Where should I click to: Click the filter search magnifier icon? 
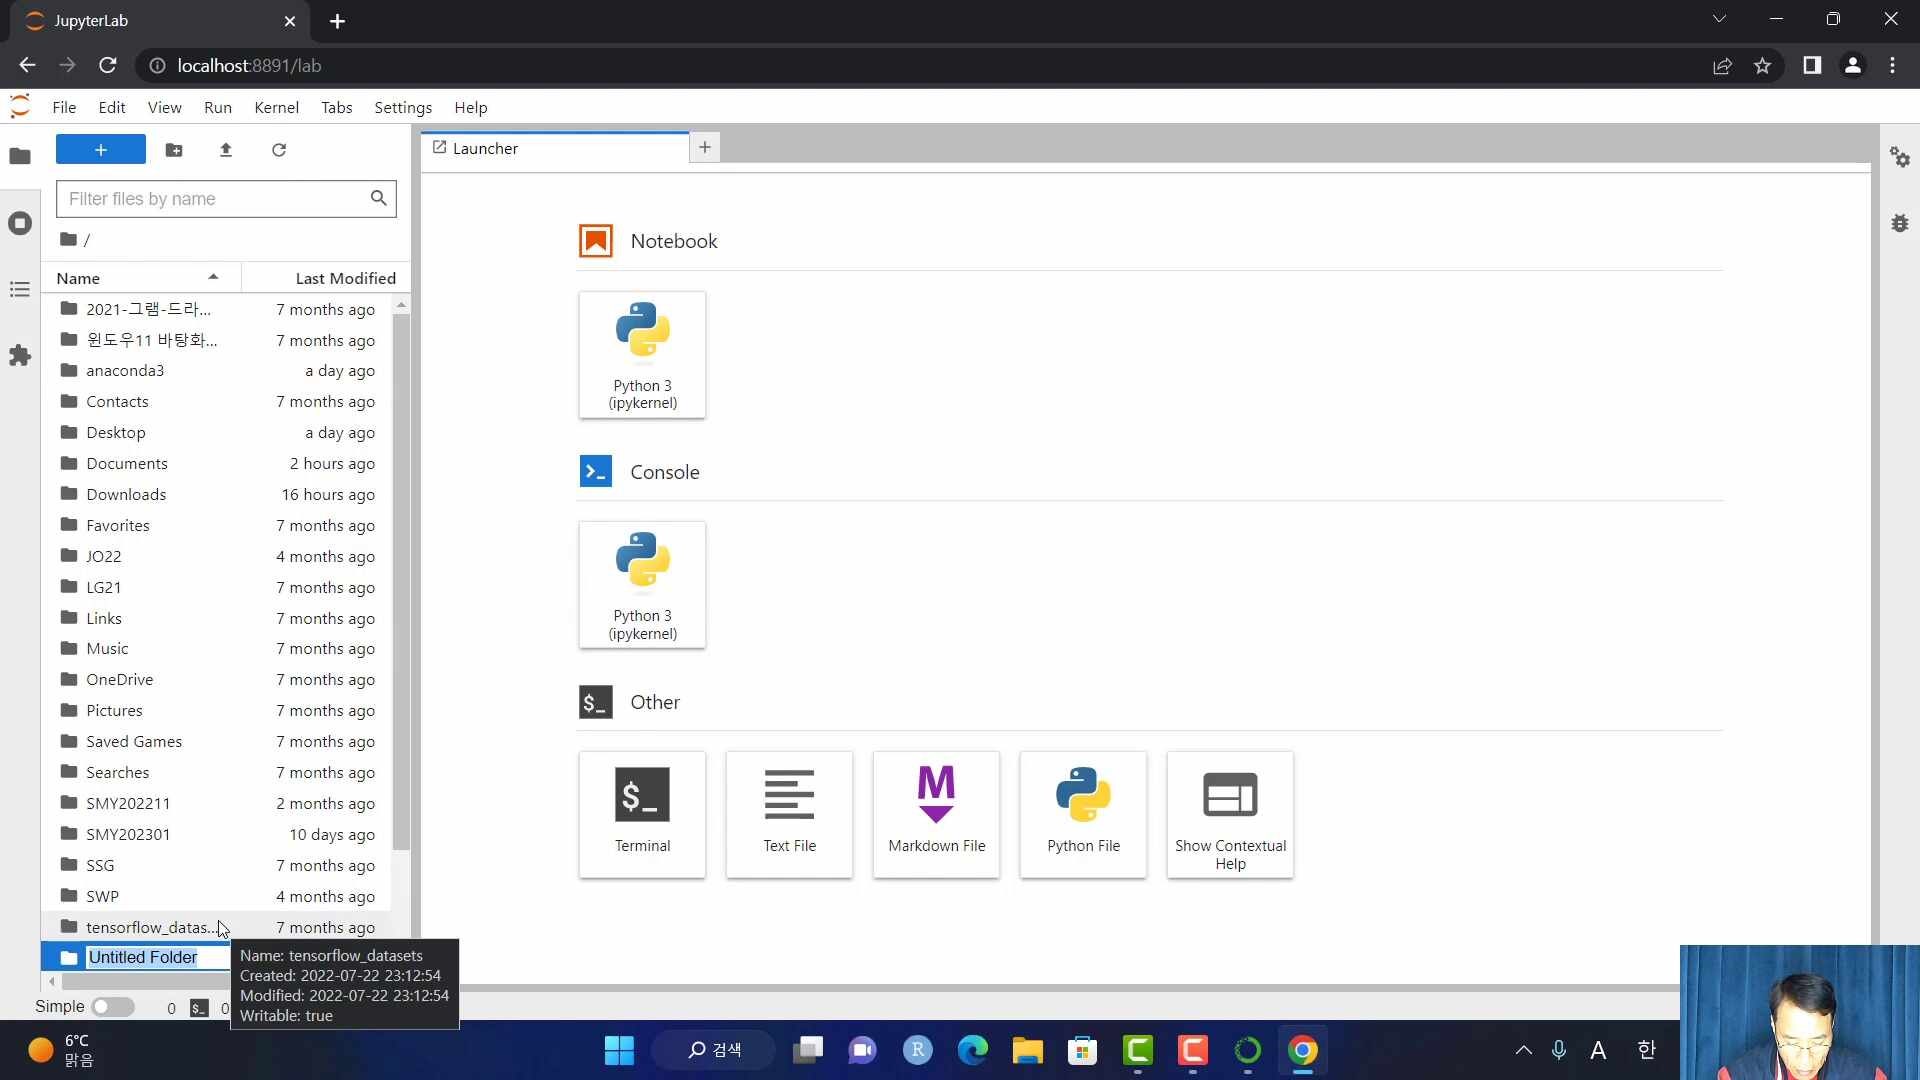378,198
